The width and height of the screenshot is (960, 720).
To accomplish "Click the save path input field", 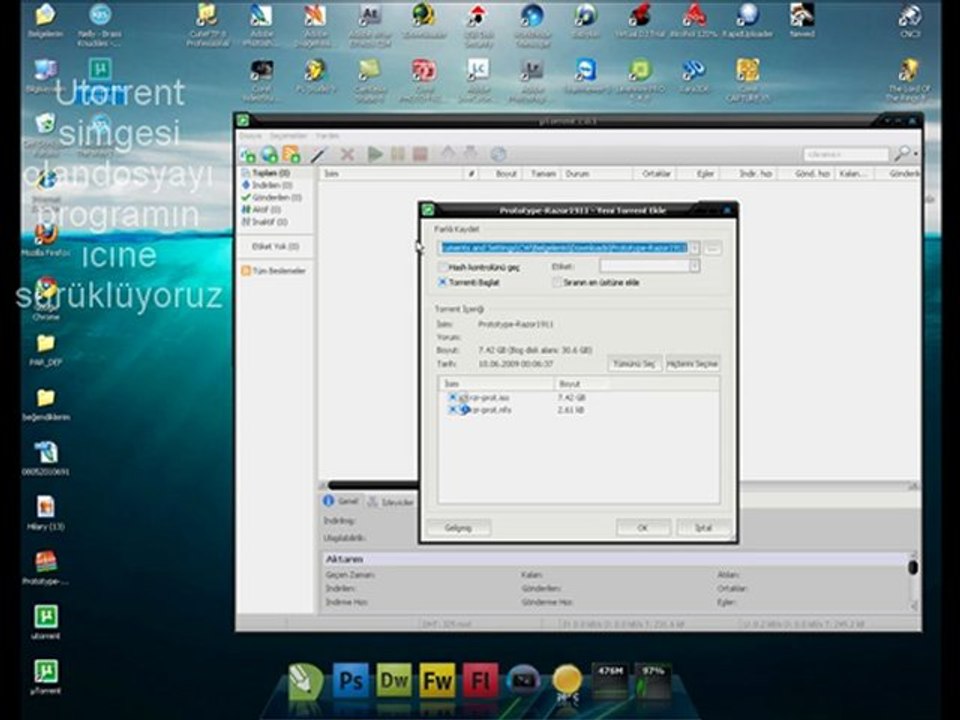I will point(564,248).
